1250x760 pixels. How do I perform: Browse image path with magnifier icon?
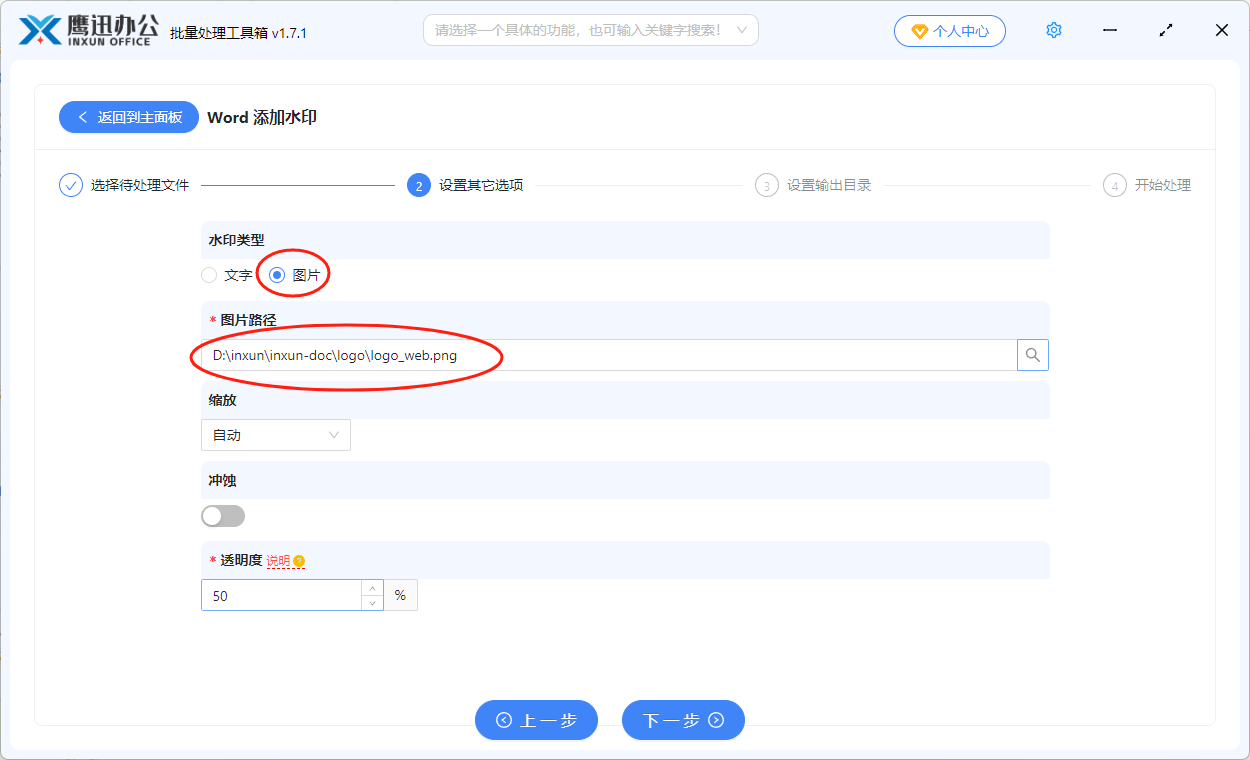[1033, 355]
